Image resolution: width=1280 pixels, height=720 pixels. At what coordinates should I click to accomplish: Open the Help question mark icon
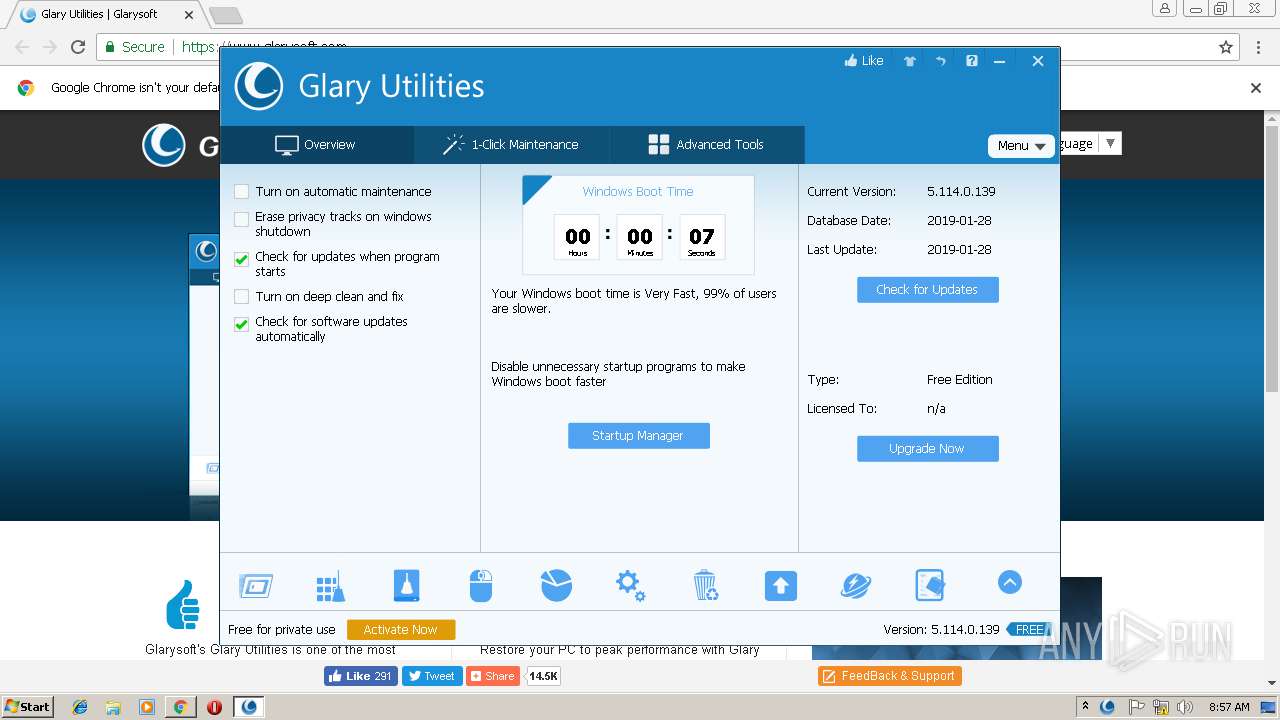(971, 61)
